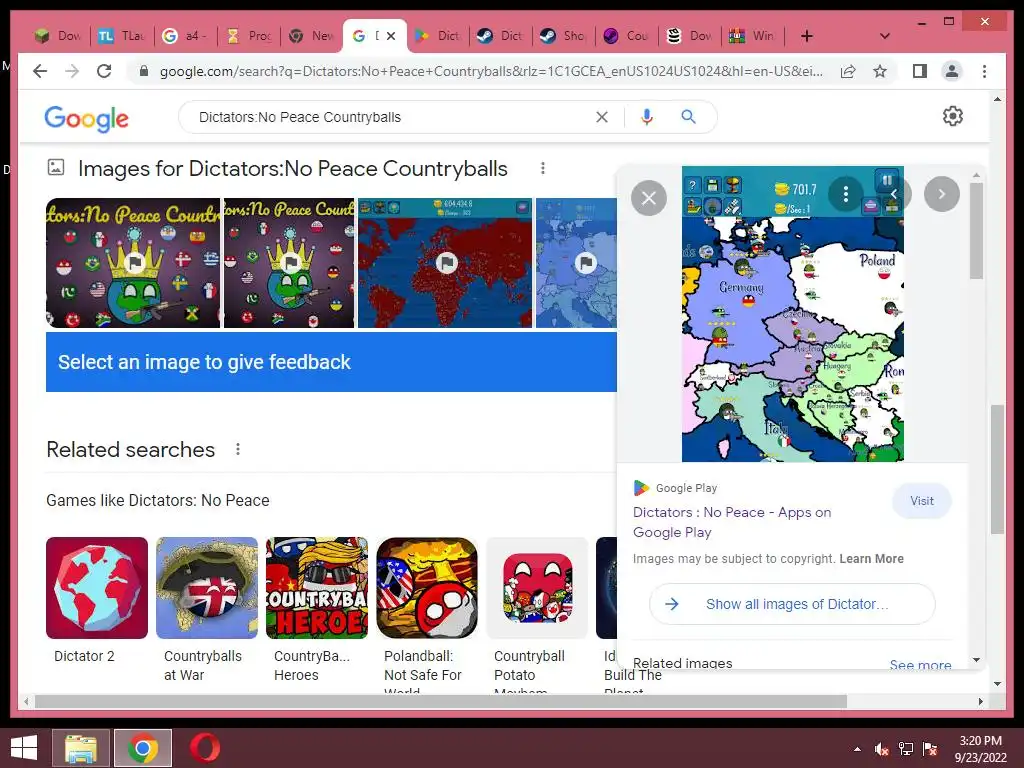Open the taskbar clock and date
The width and height of the screenshot is (1024, 768).
click(x=980, y=749)
